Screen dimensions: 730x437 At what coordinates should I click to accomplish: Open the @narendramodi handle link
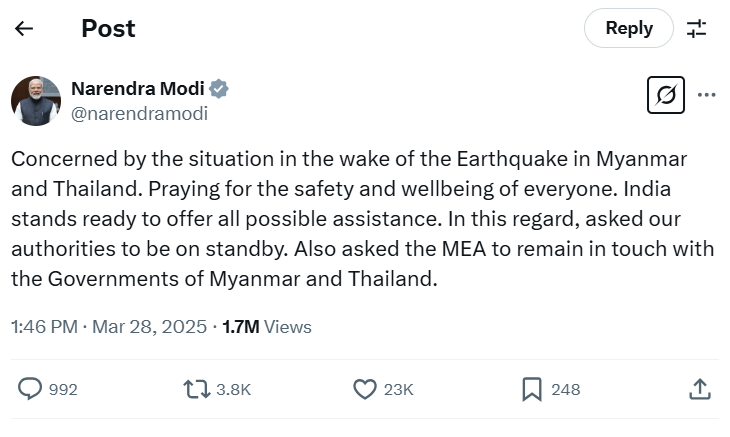click(139, 114)
